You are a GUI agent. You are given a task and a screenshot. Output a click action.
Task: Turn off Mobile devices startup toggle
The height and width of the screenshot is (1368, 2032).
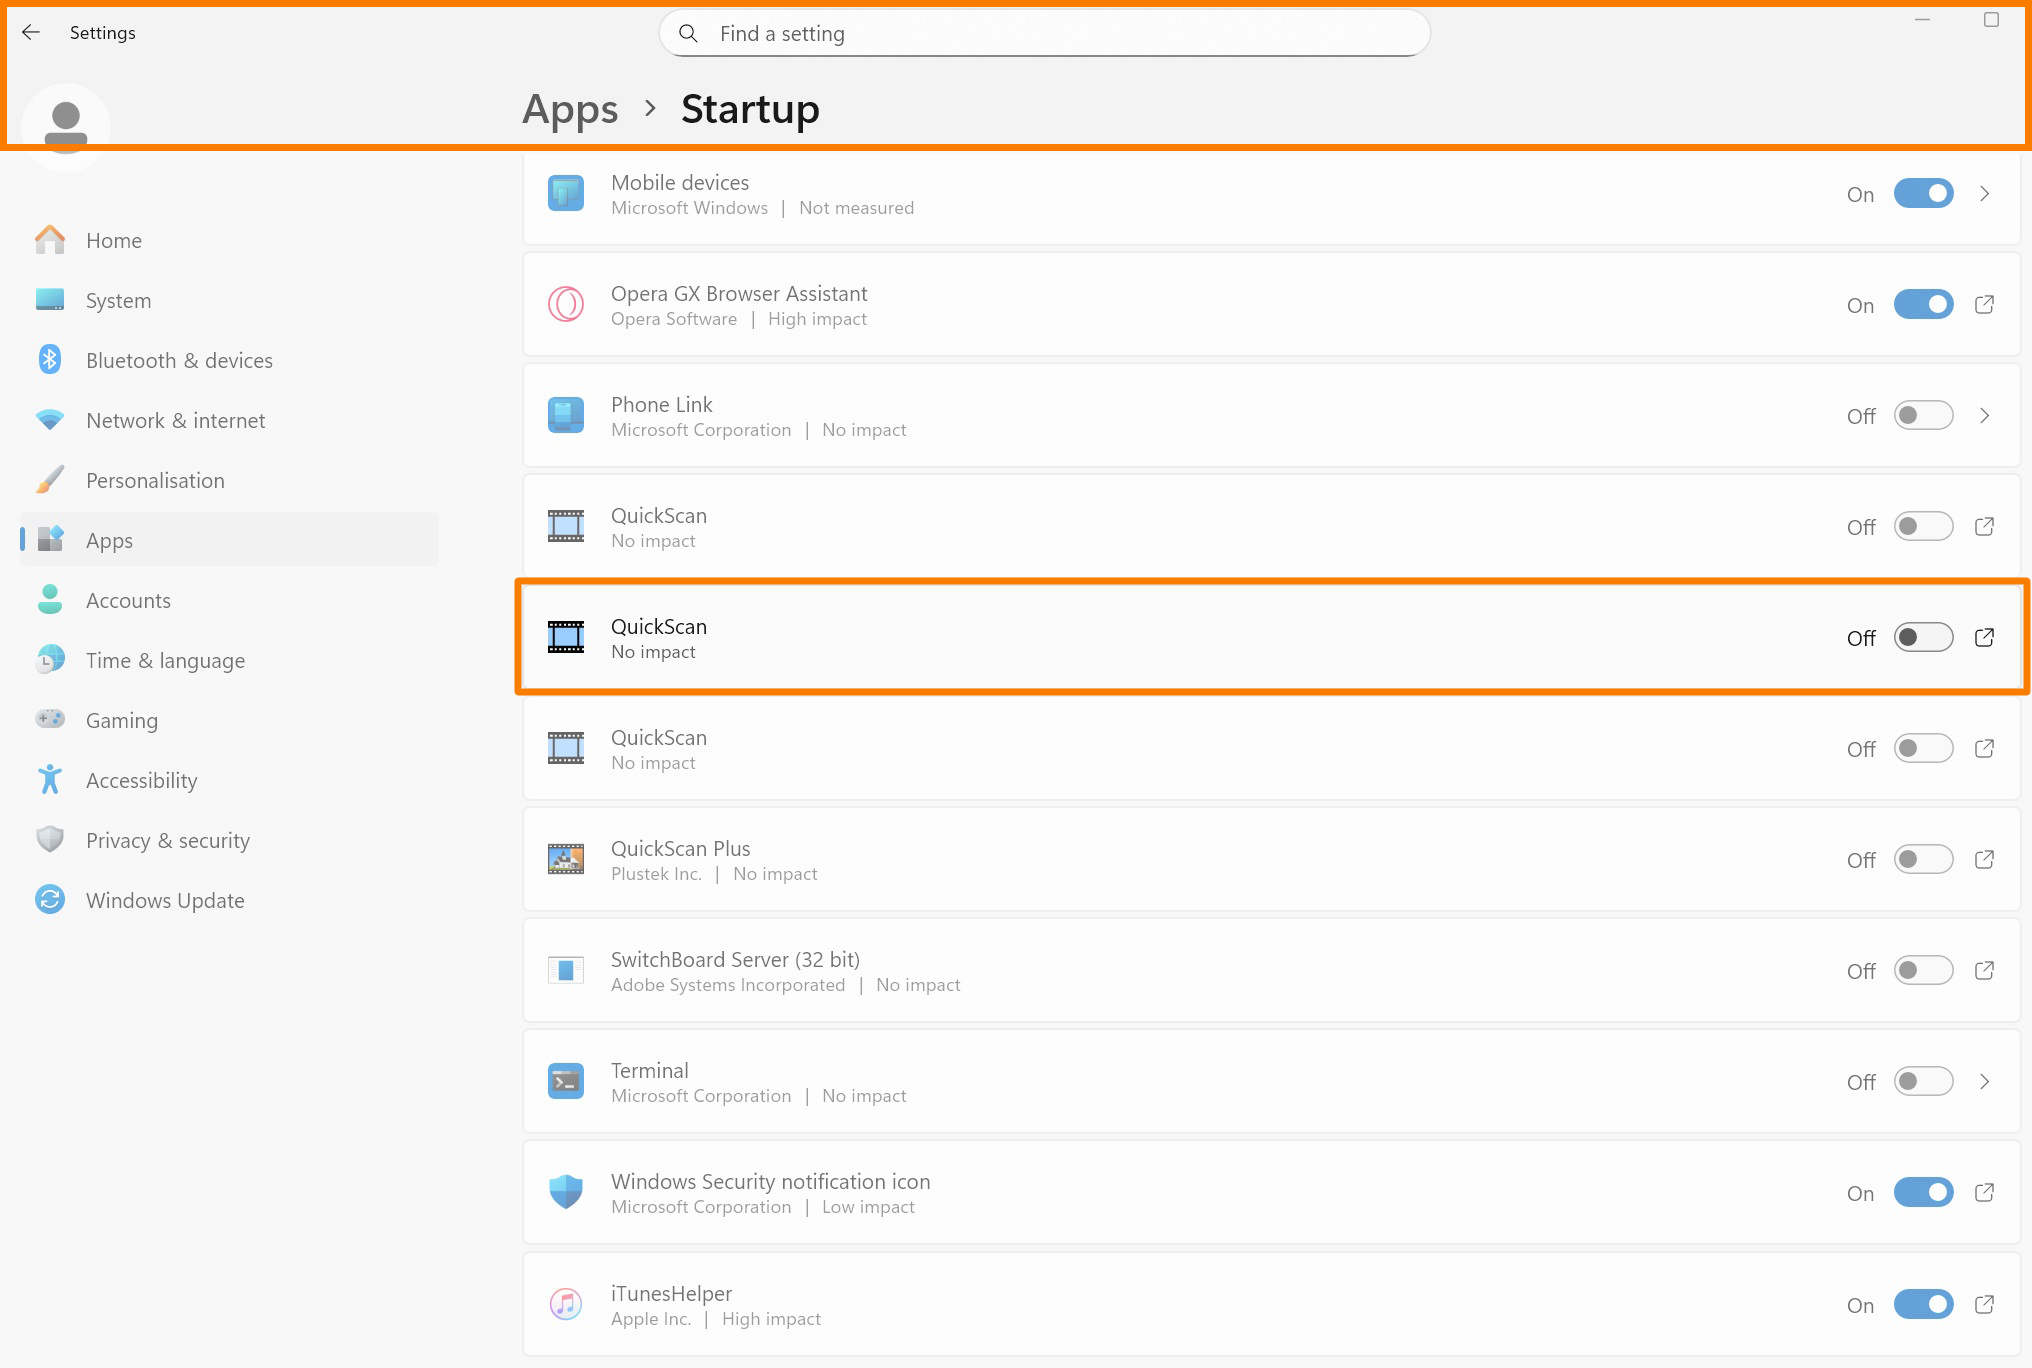(x=1923, y=194)
